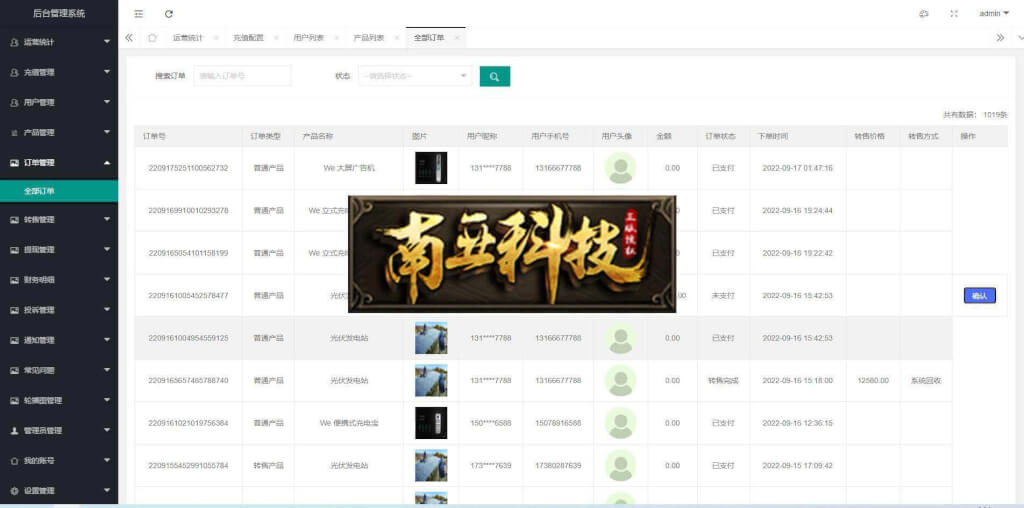This screenshot has width=1024, height=508.
Task: Expand the 充值管理 sidebar menu arrow
Action: (x=107, y=72)
